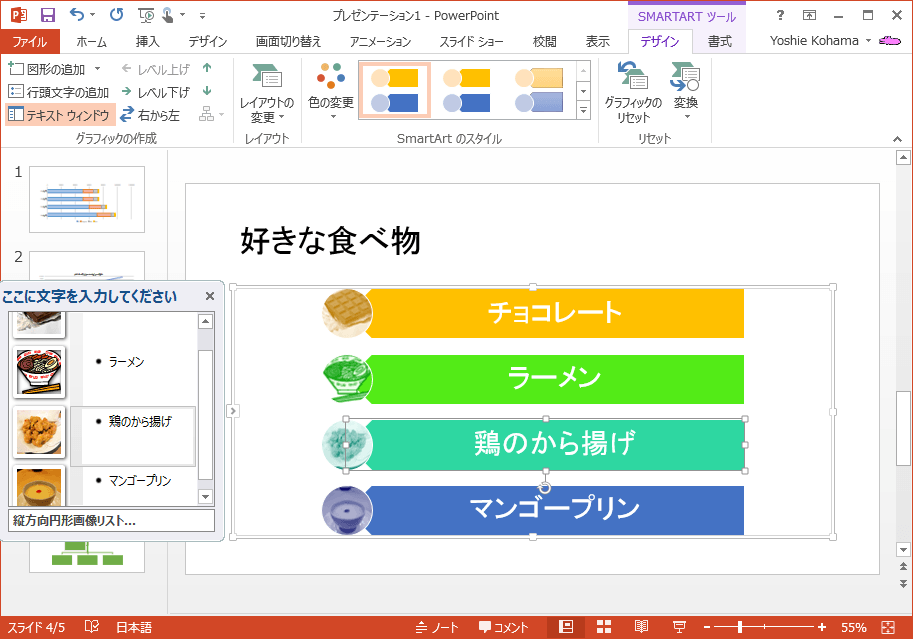Open the organization chart layout dropdown
Image resolution: width=913 pixels, height=639 pixels.
click(211, 114)
